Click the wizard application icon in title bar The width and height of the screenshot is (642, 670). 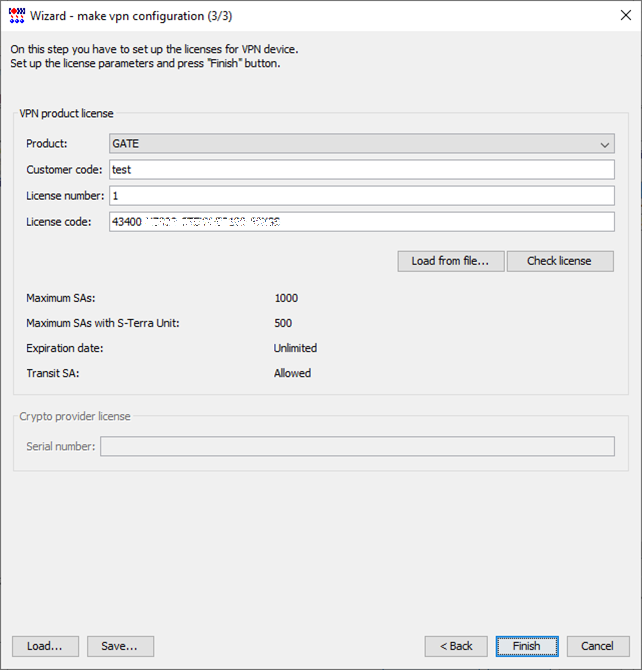point(16,16)
